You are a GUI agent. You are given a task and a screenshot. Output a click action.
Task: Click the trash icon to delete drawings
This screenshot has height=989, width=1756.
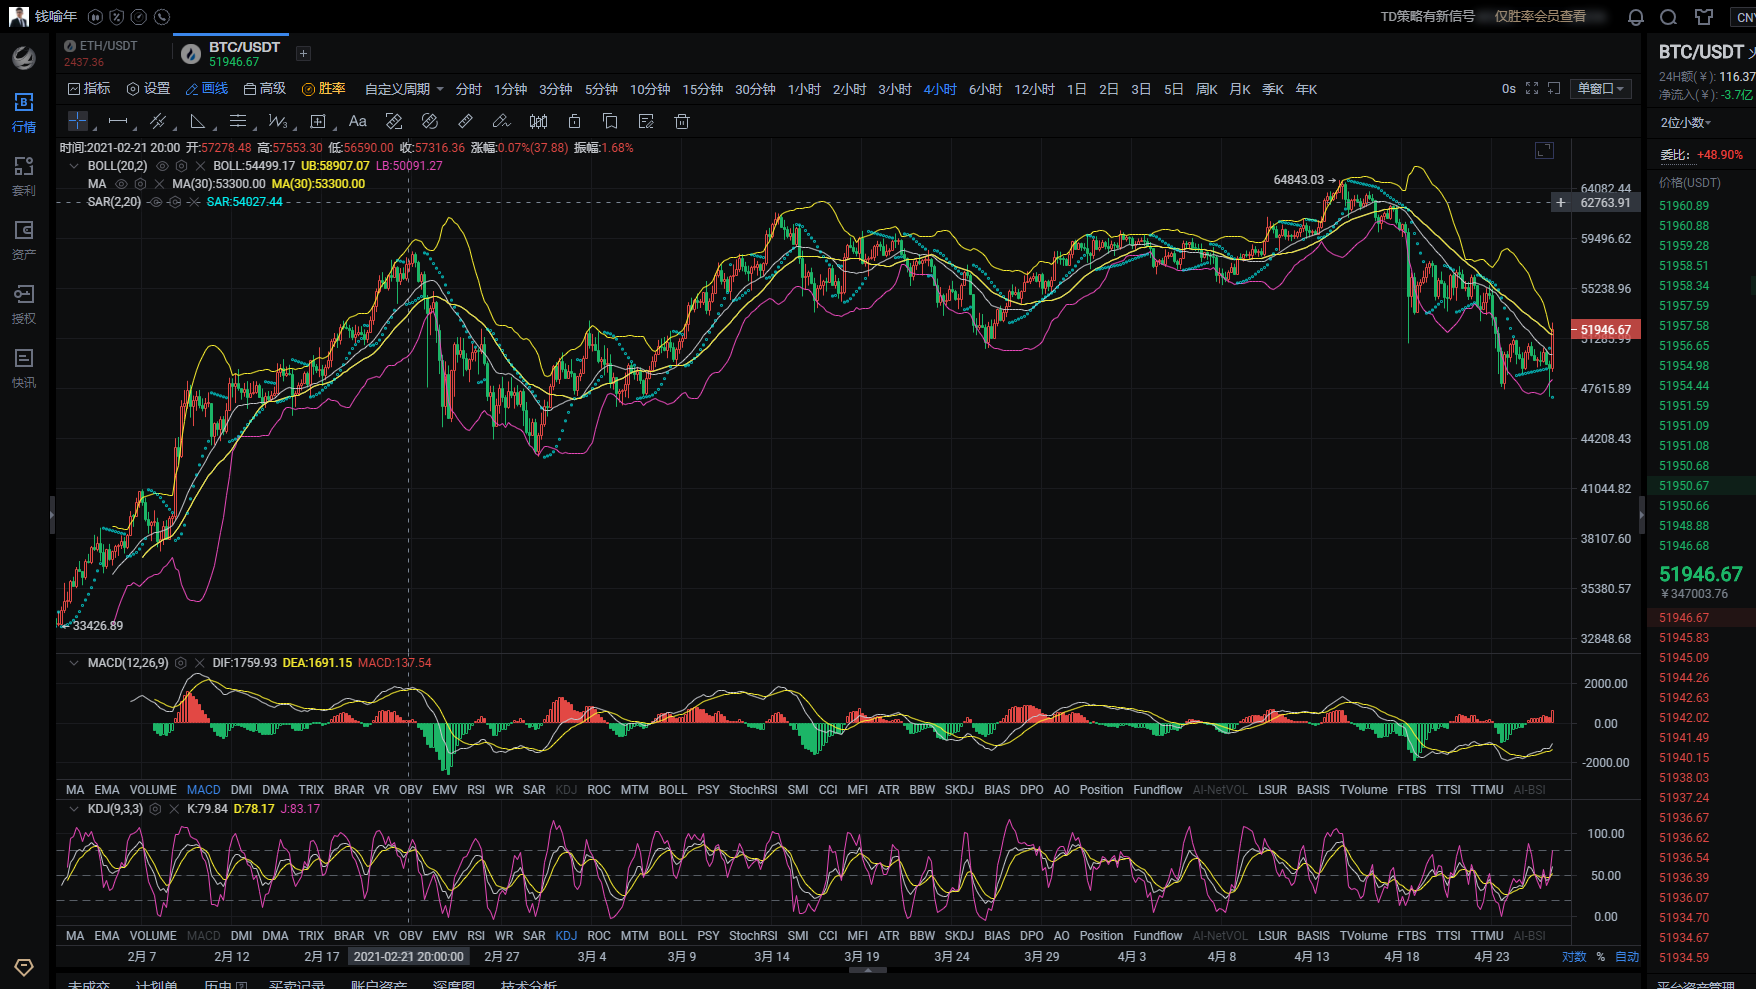tap(682, 121)
